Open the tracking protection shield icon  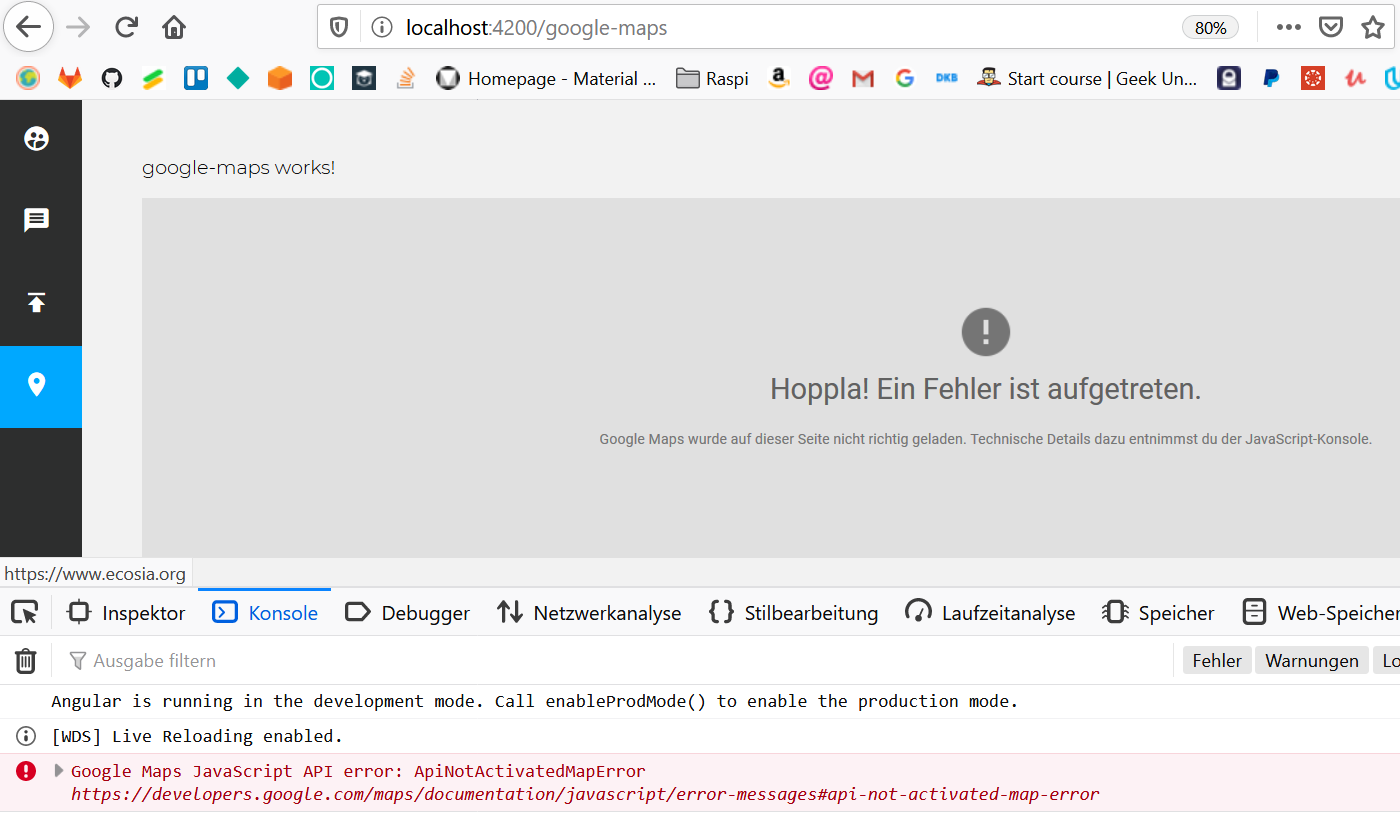(339, 28)
